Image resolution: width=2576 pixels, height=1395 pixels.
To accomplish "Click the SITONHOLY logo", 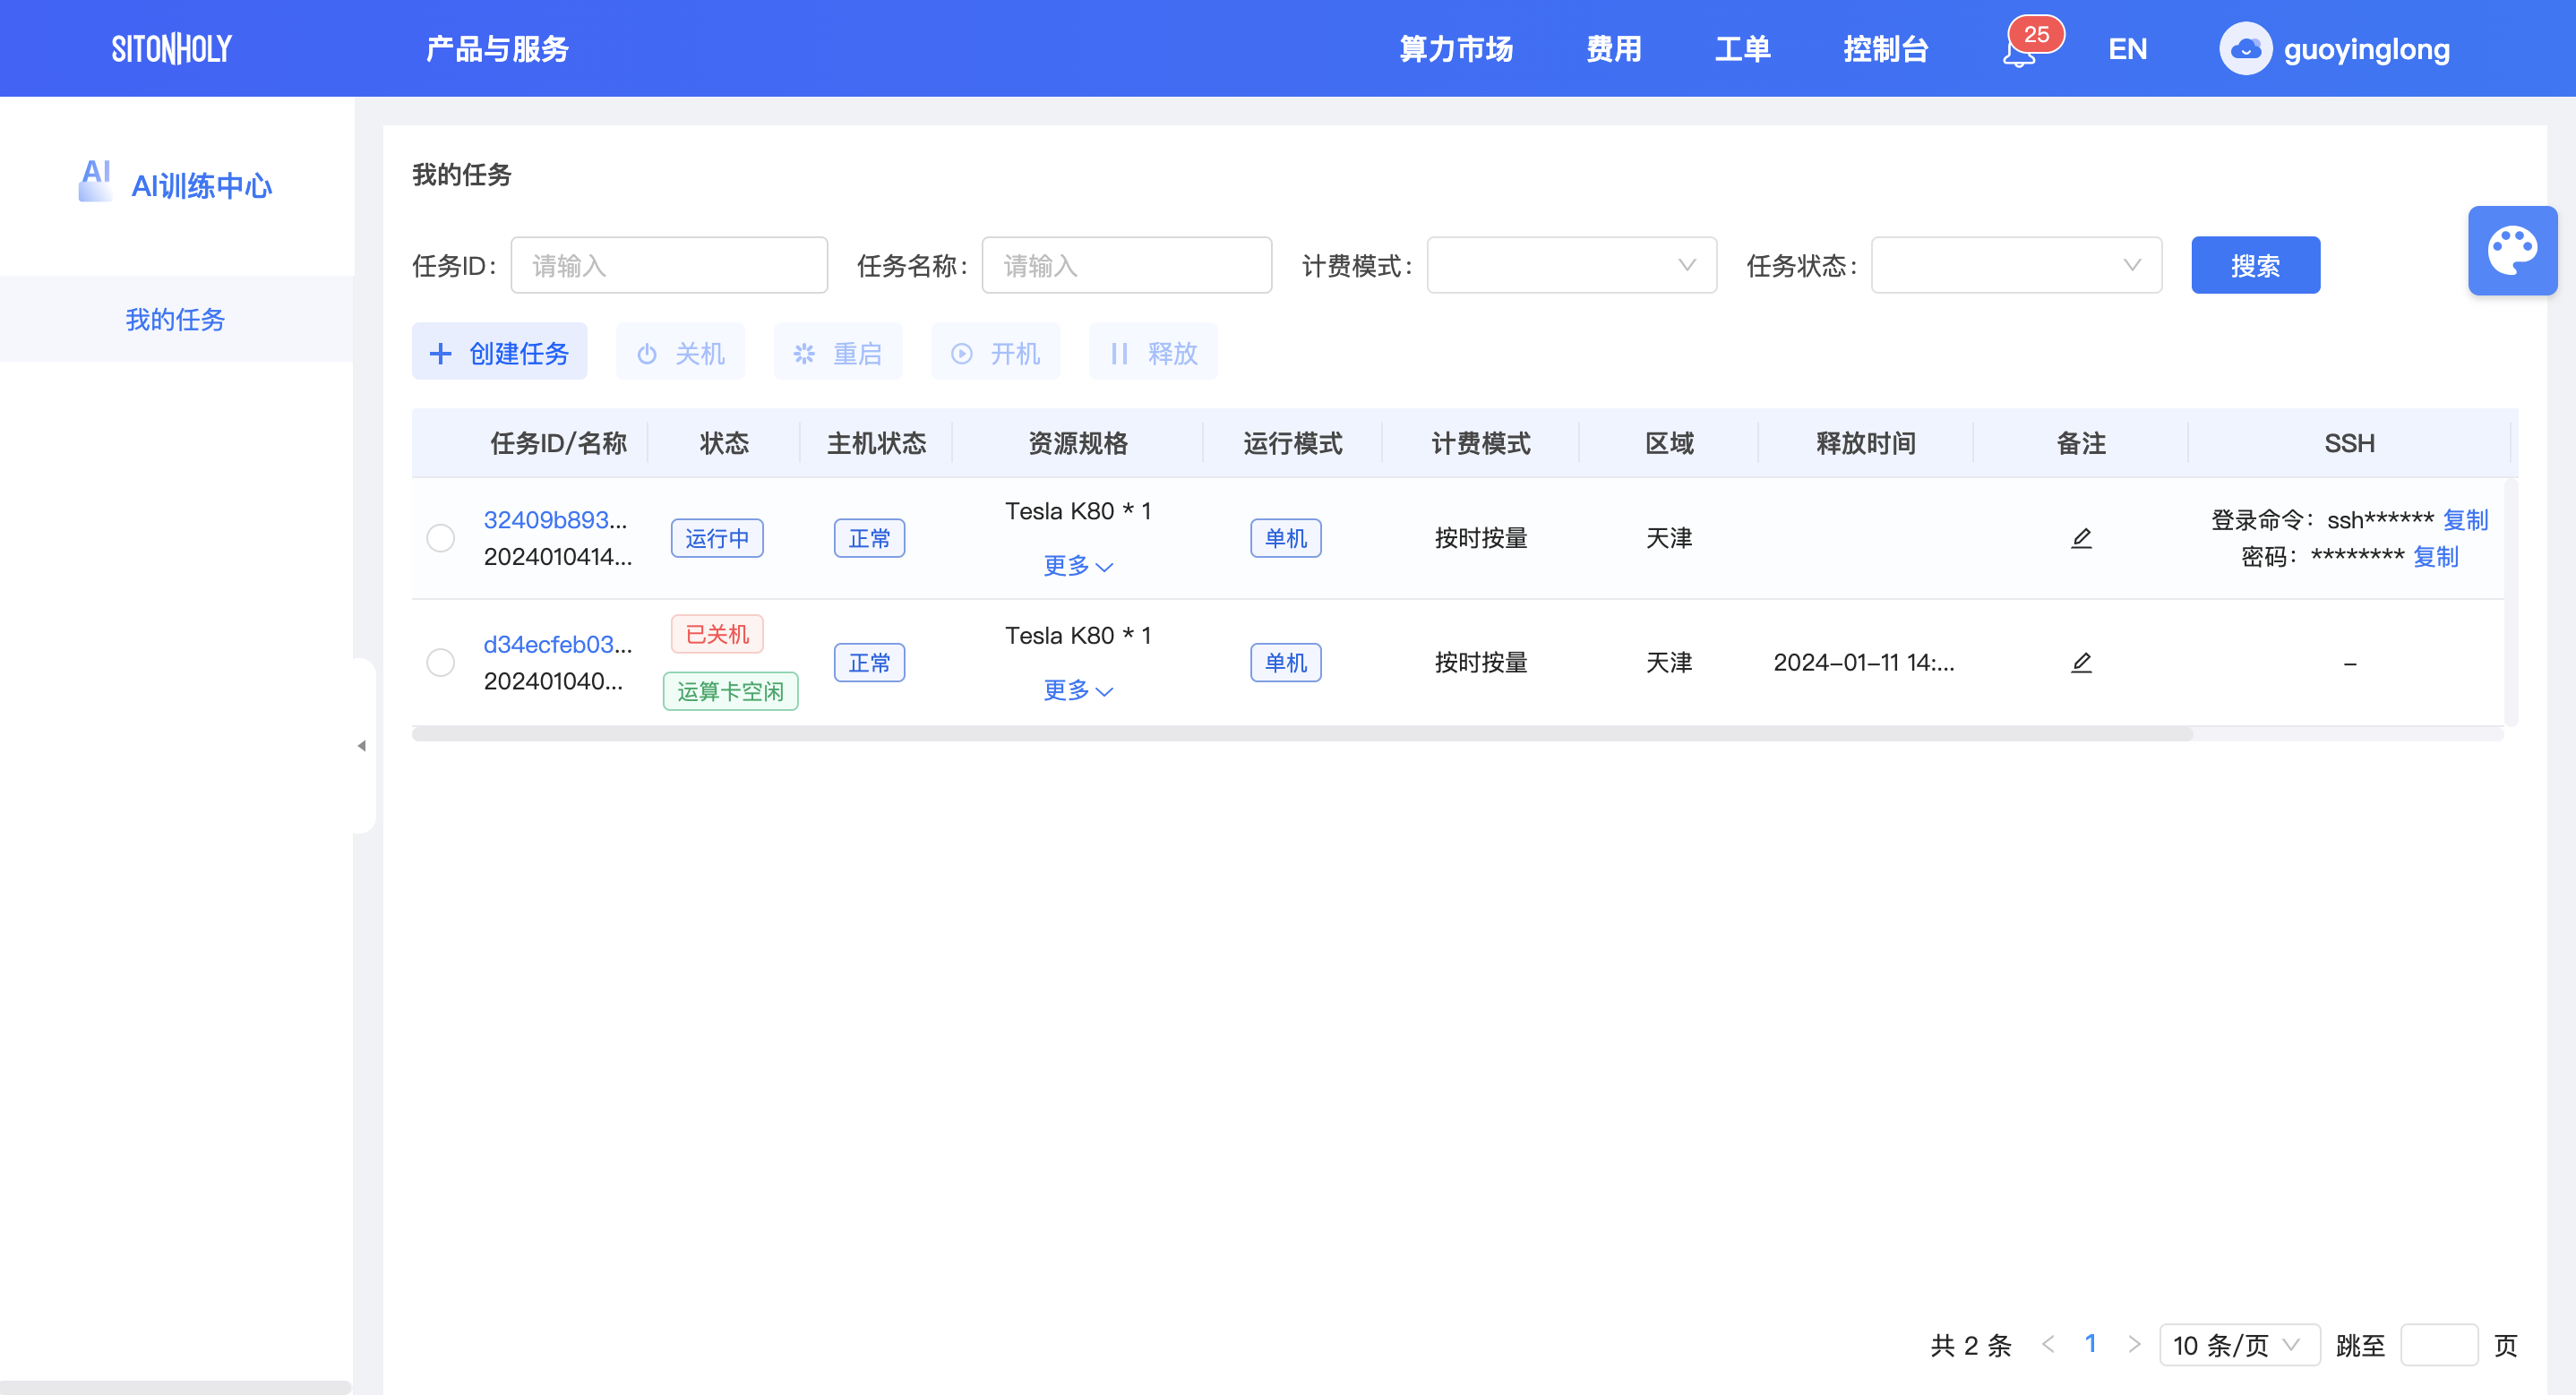I will (172, 49).
